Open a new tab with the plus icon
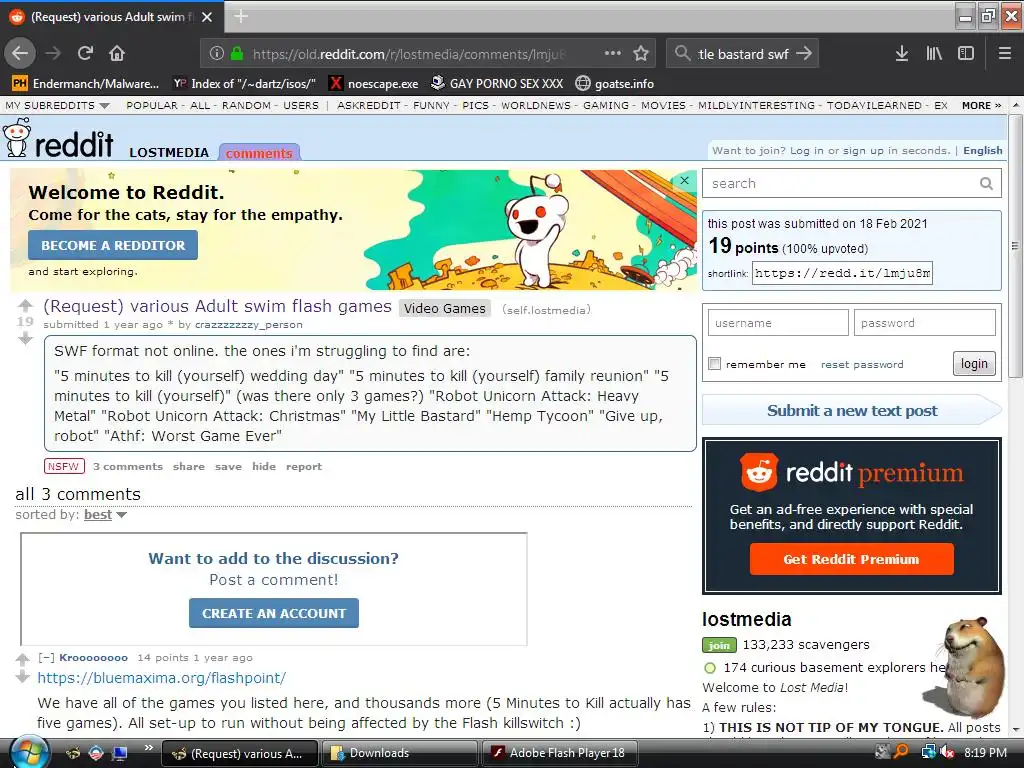1024x768 pixels. coord(241,16)
